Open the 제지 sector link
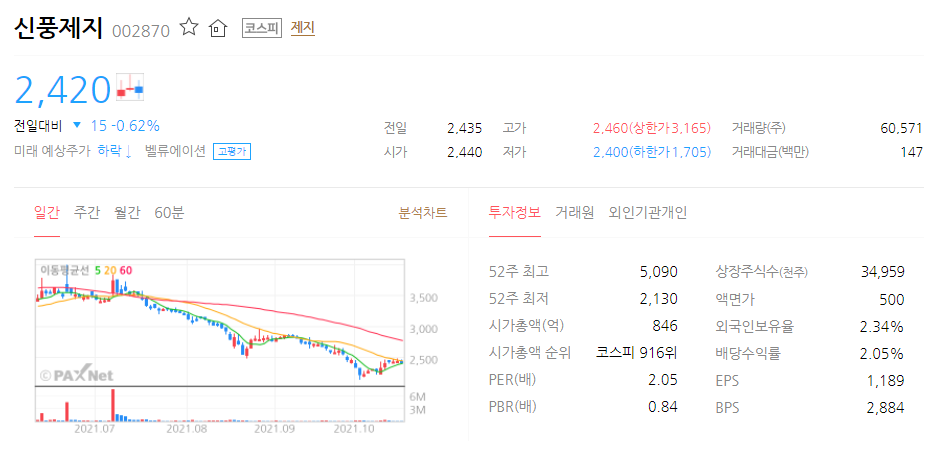This screenshot has height=451, width=935. pos(303,28)
